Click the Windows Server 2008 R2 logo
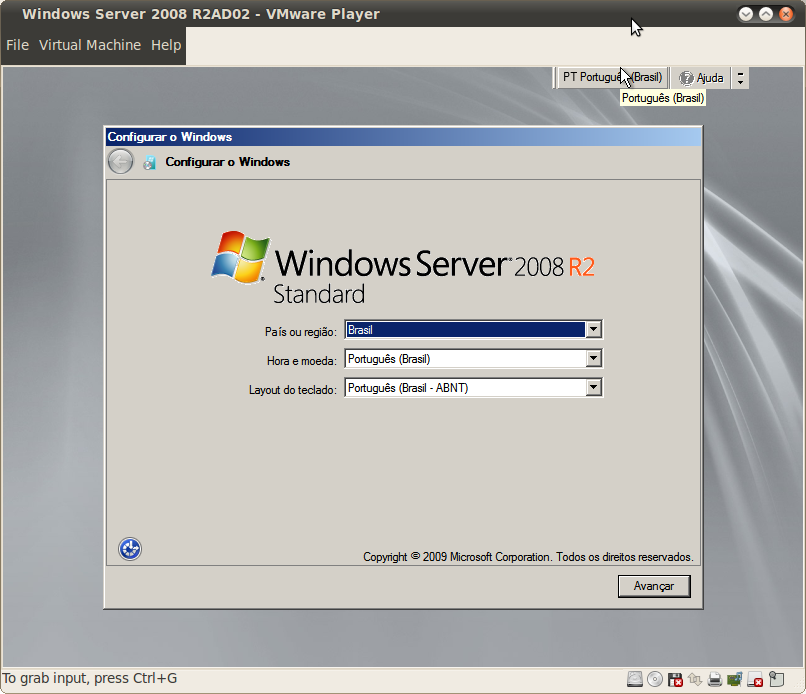The image size is (806, 694). [403, 268]
